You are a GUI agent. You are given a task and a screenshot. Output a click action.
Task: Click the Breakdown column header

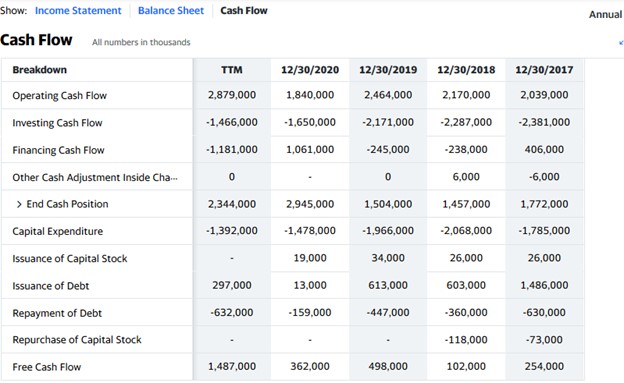[x=39, y=70]
